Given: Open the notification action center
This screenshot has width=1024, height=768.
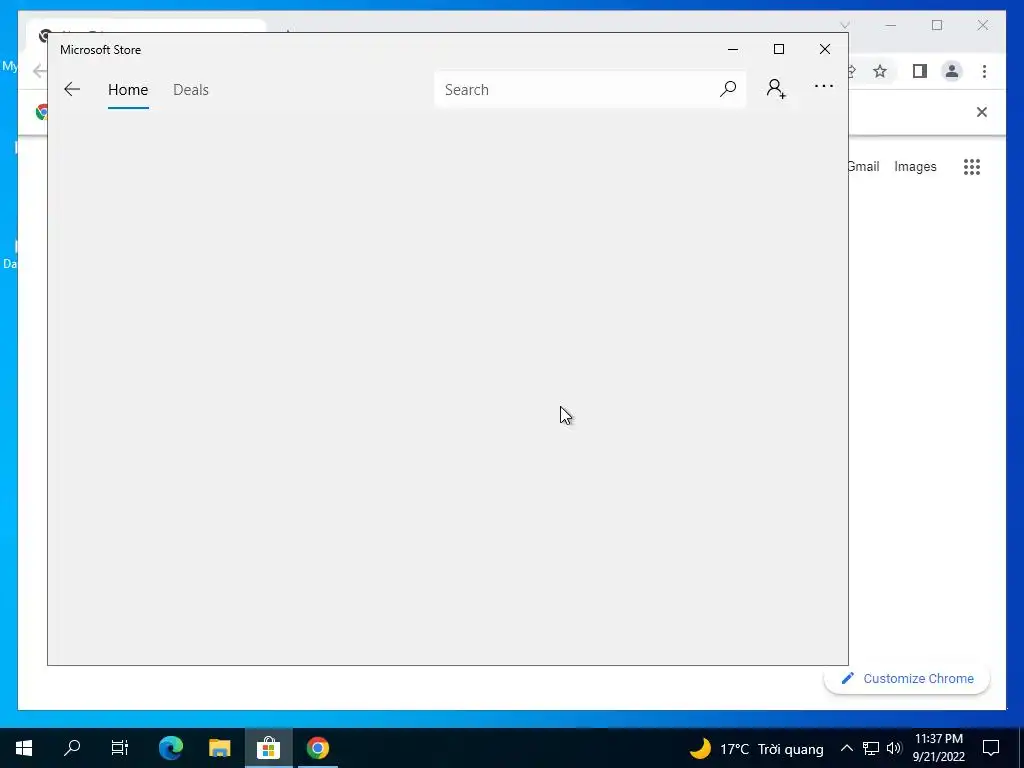Looking at the screenshot, I should tap(991, 748).
